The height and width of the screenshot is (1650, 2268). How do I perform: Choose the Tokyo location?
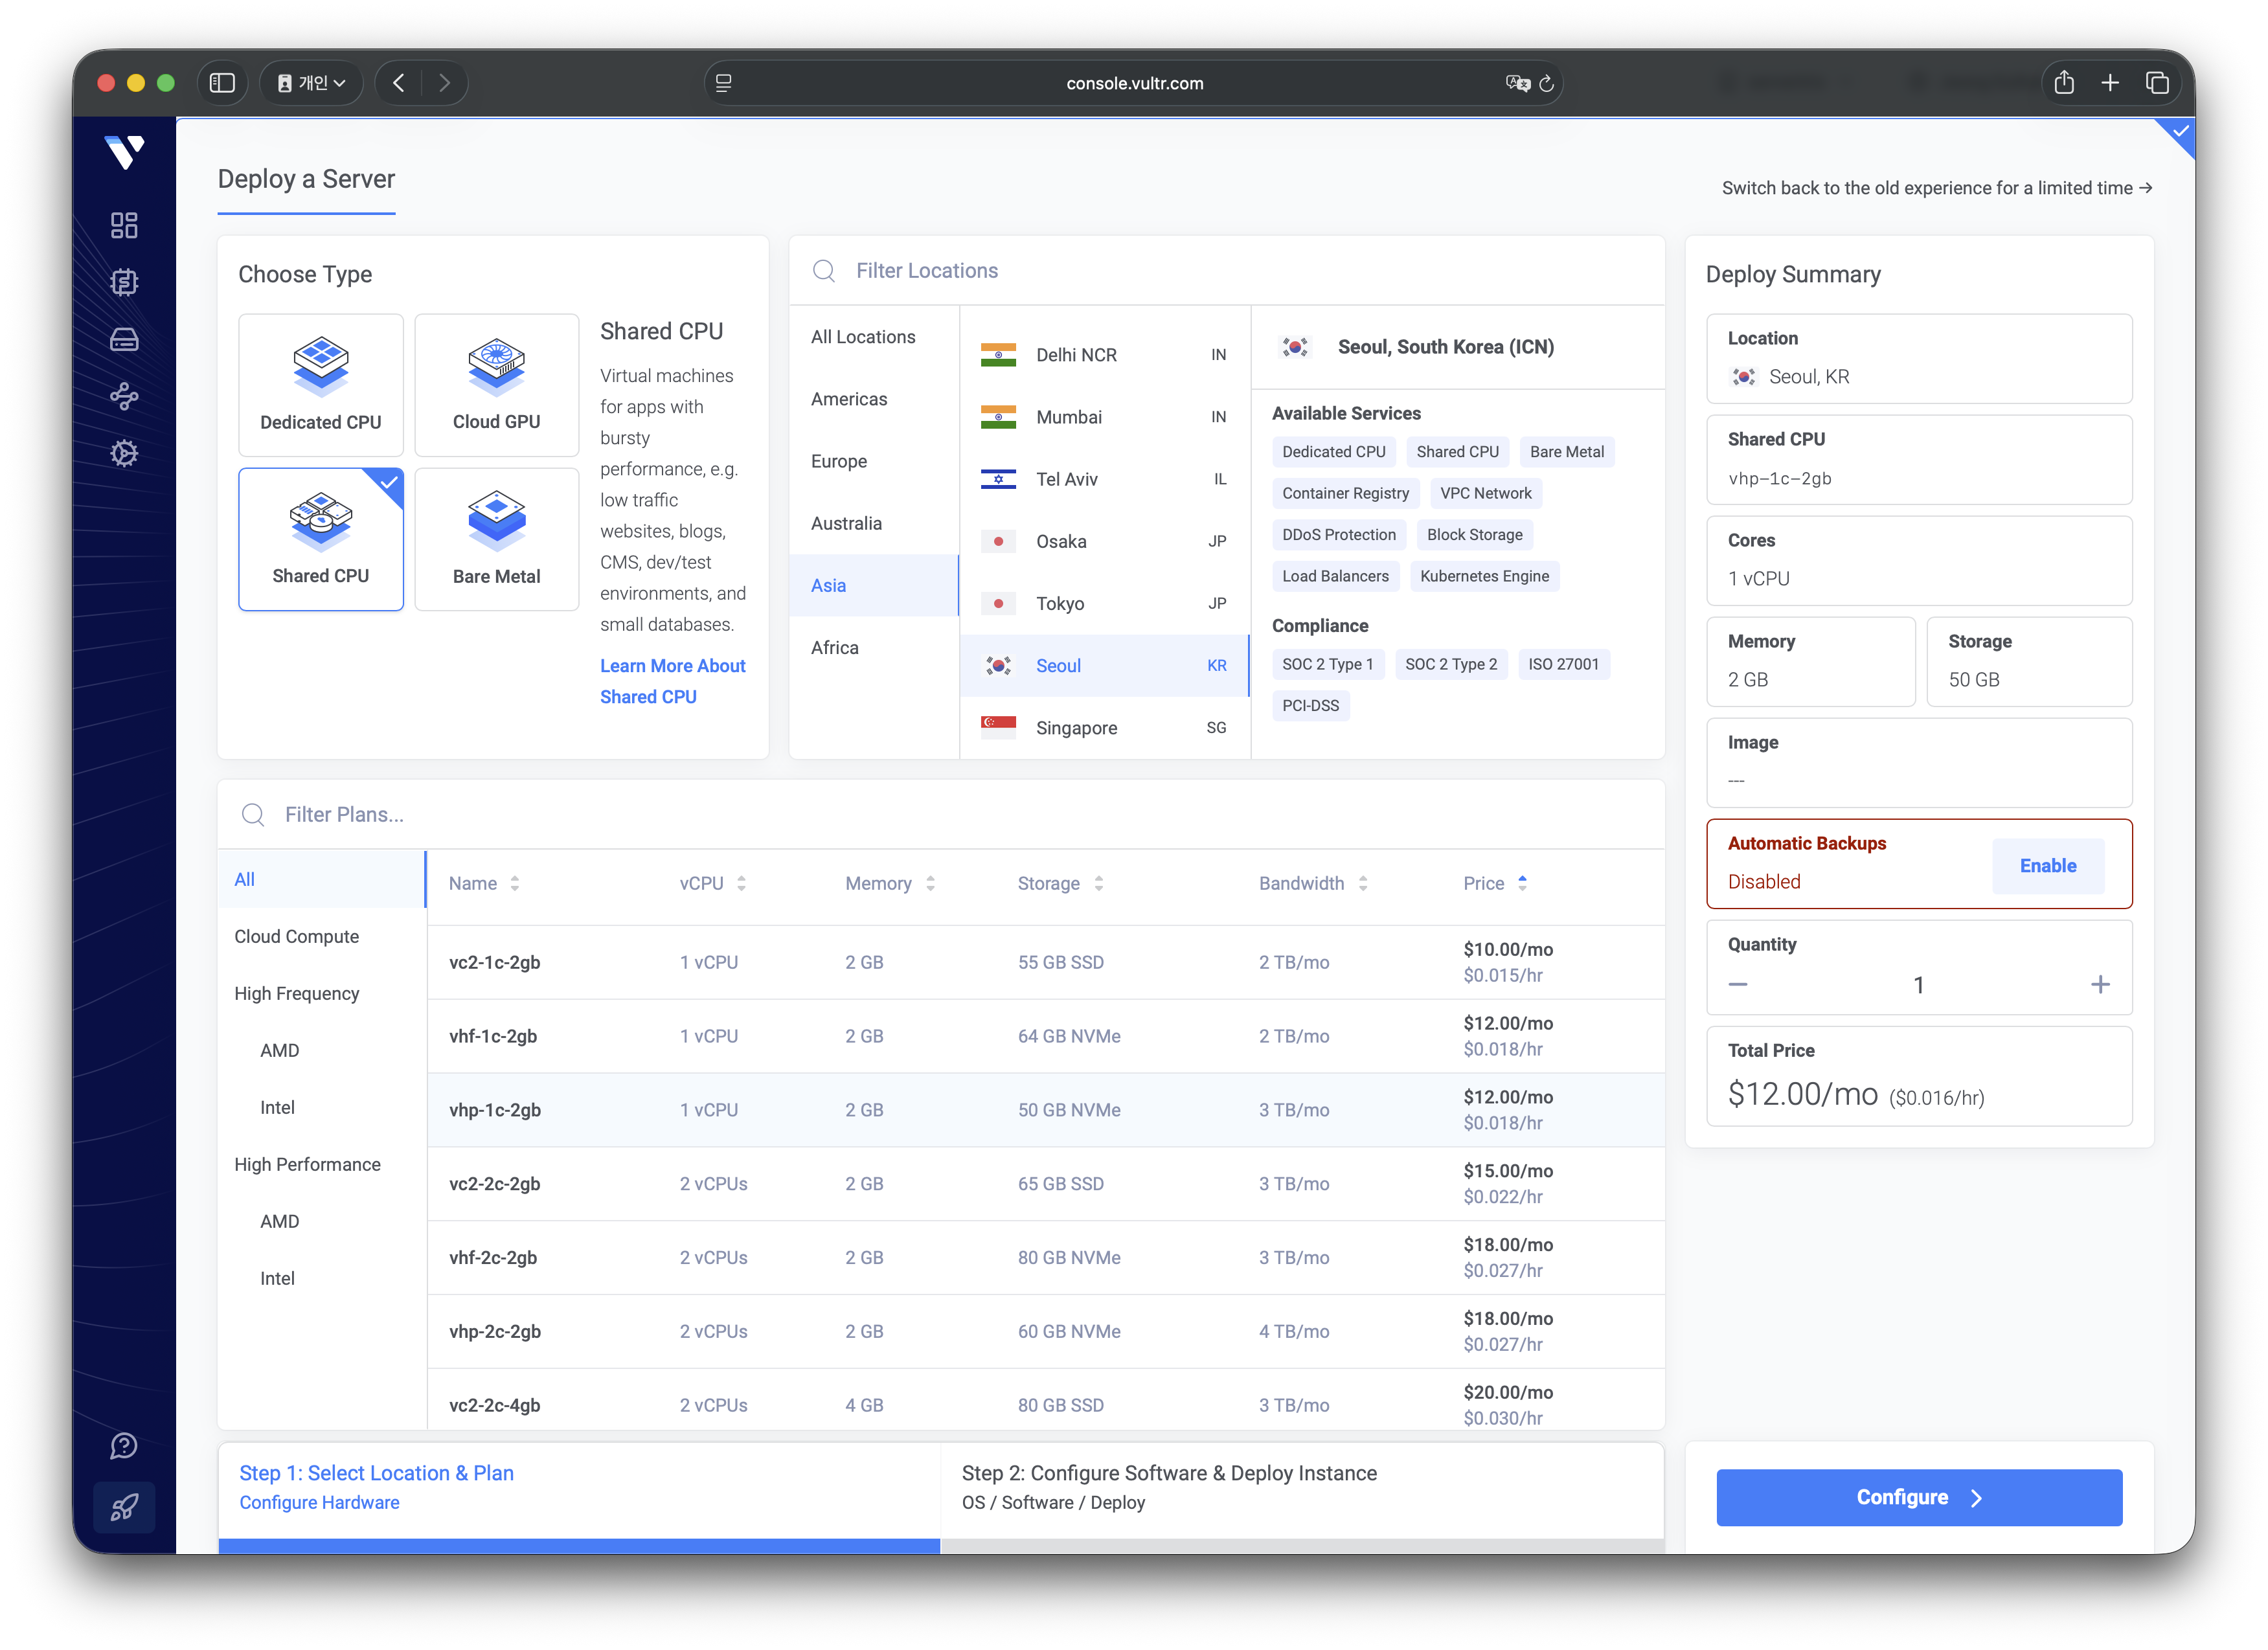(x=1104, y=604)
